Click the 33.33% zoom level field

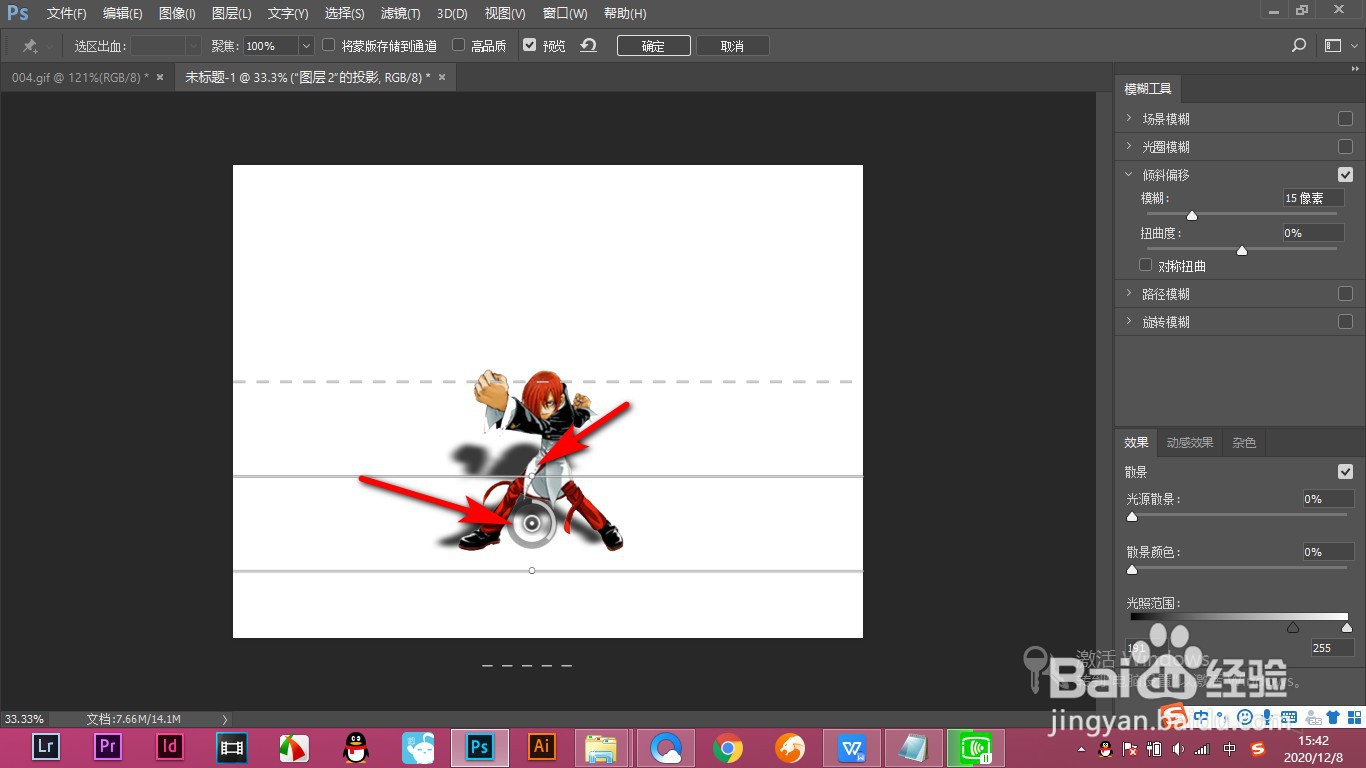(x=24, y=719)
